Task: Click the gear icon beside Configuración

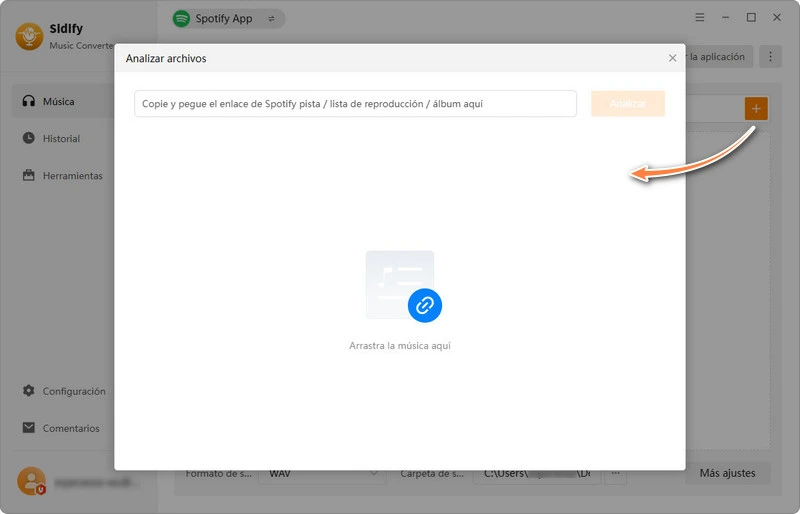Action: click(29, 390)
